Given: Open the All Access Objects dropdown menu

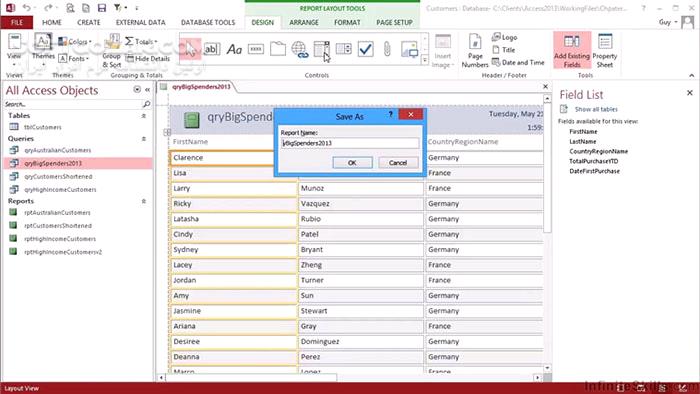Looking at the screenshot, I should pos(137,90).
